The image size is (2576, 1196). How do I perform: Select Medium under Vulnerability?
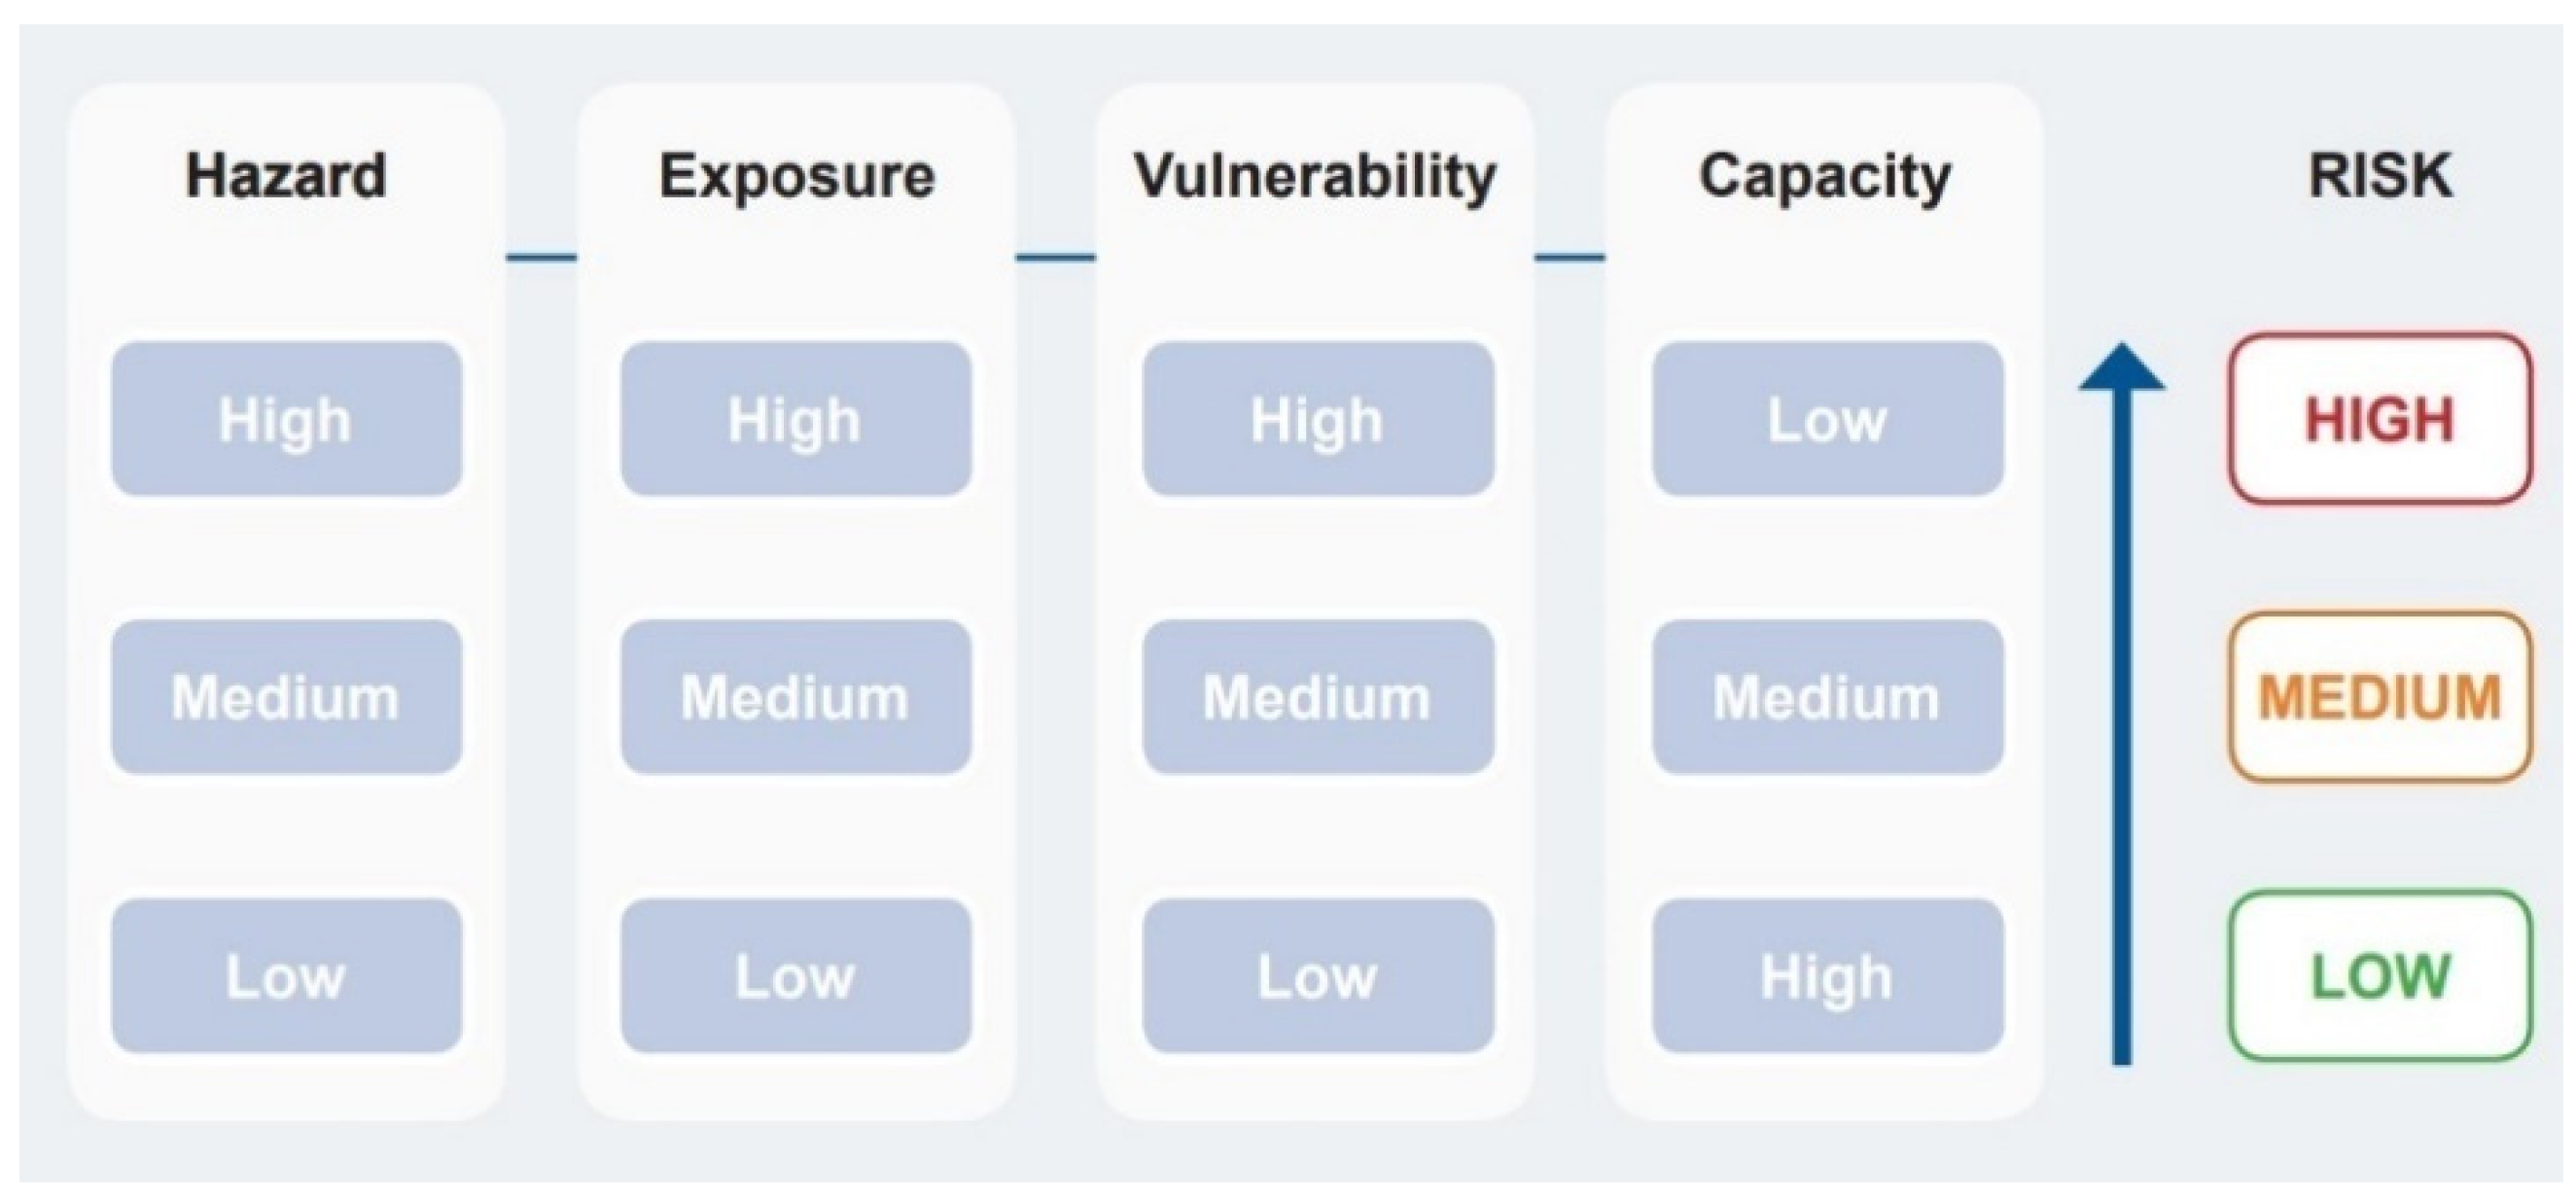click(x=1317, y=697)
